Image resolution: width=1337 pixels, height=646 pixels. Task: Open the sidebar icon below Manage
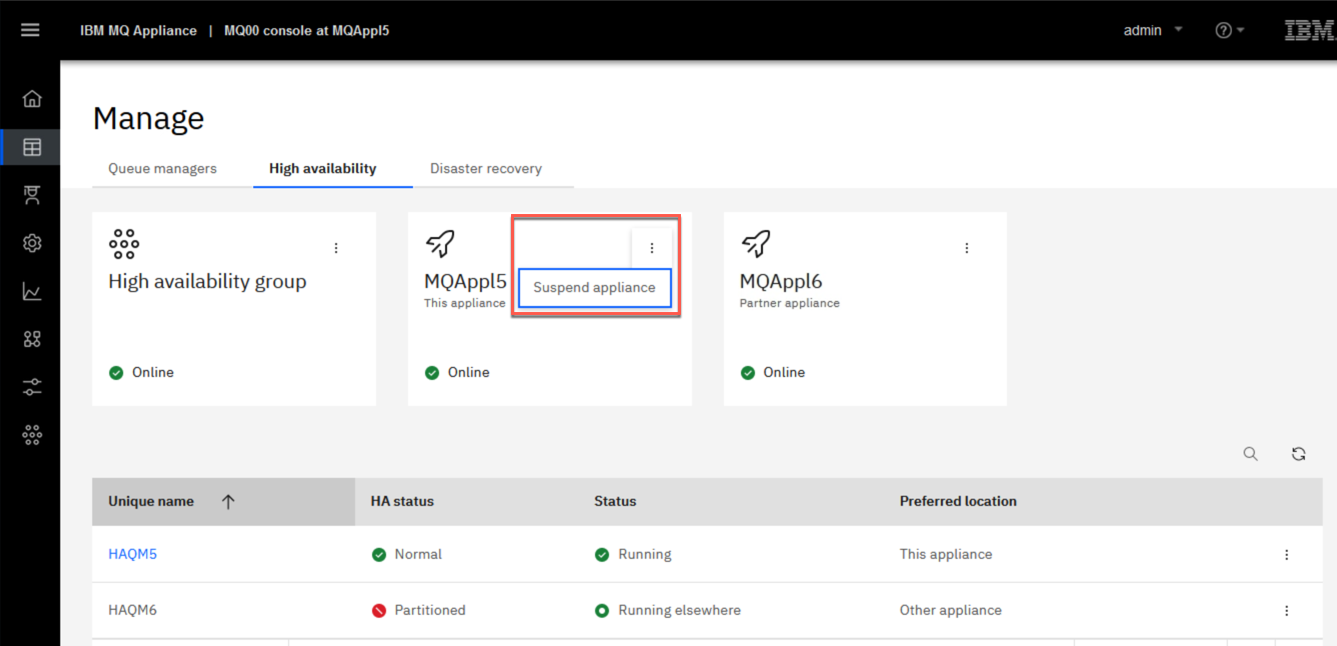32,195
